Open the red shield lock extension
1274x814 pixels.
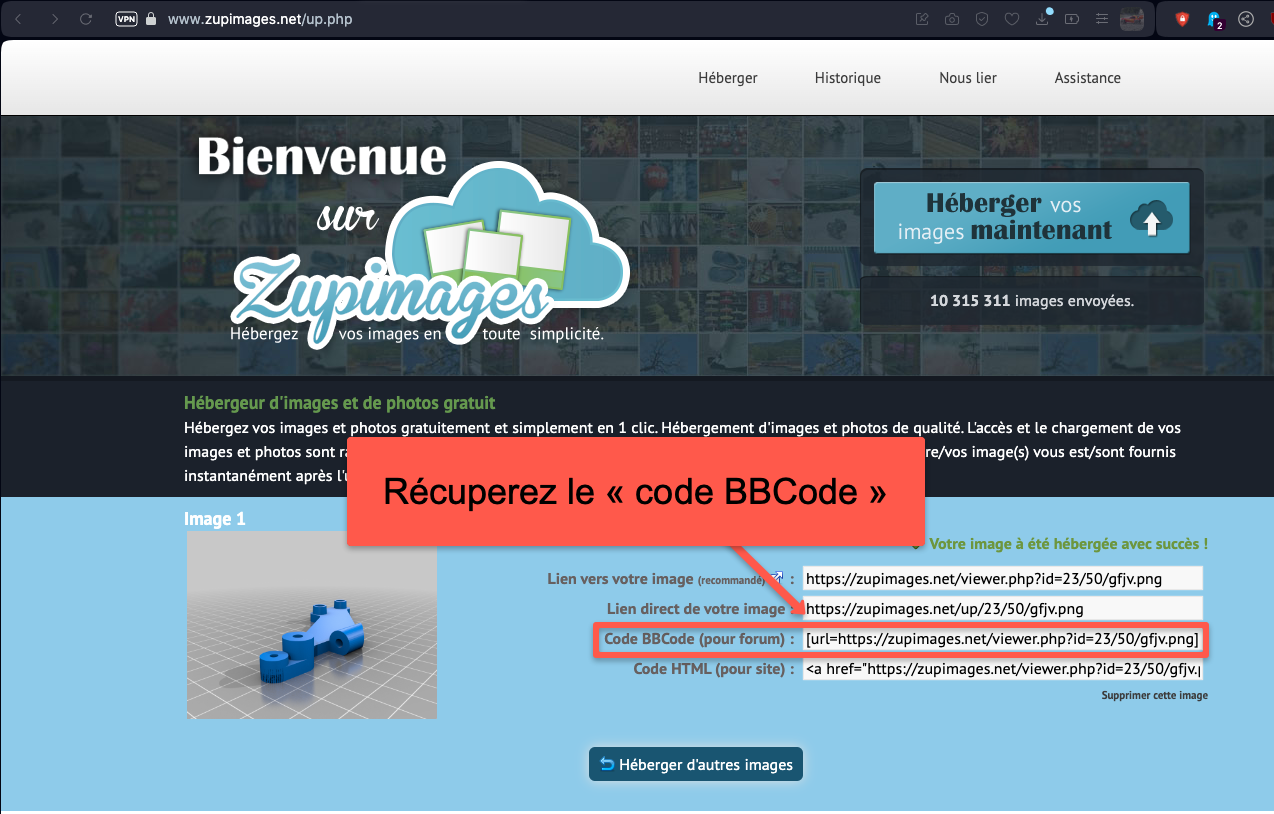[1182, 19]
